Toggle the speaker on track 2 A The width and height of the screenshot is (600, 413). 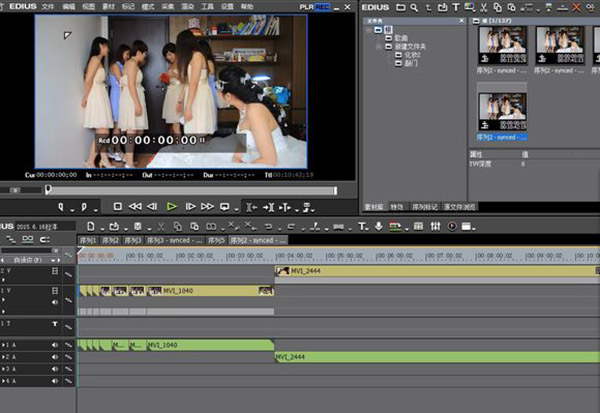pyautogui.click(x=57, y=357)
